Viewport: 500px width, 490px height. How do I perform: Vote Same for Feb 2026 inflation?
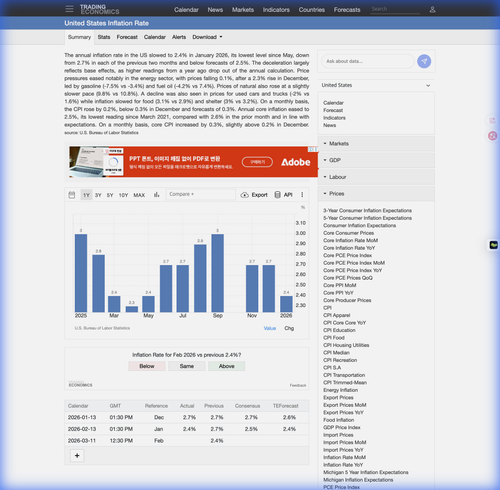pyautogui.click(x=187, y=366)
